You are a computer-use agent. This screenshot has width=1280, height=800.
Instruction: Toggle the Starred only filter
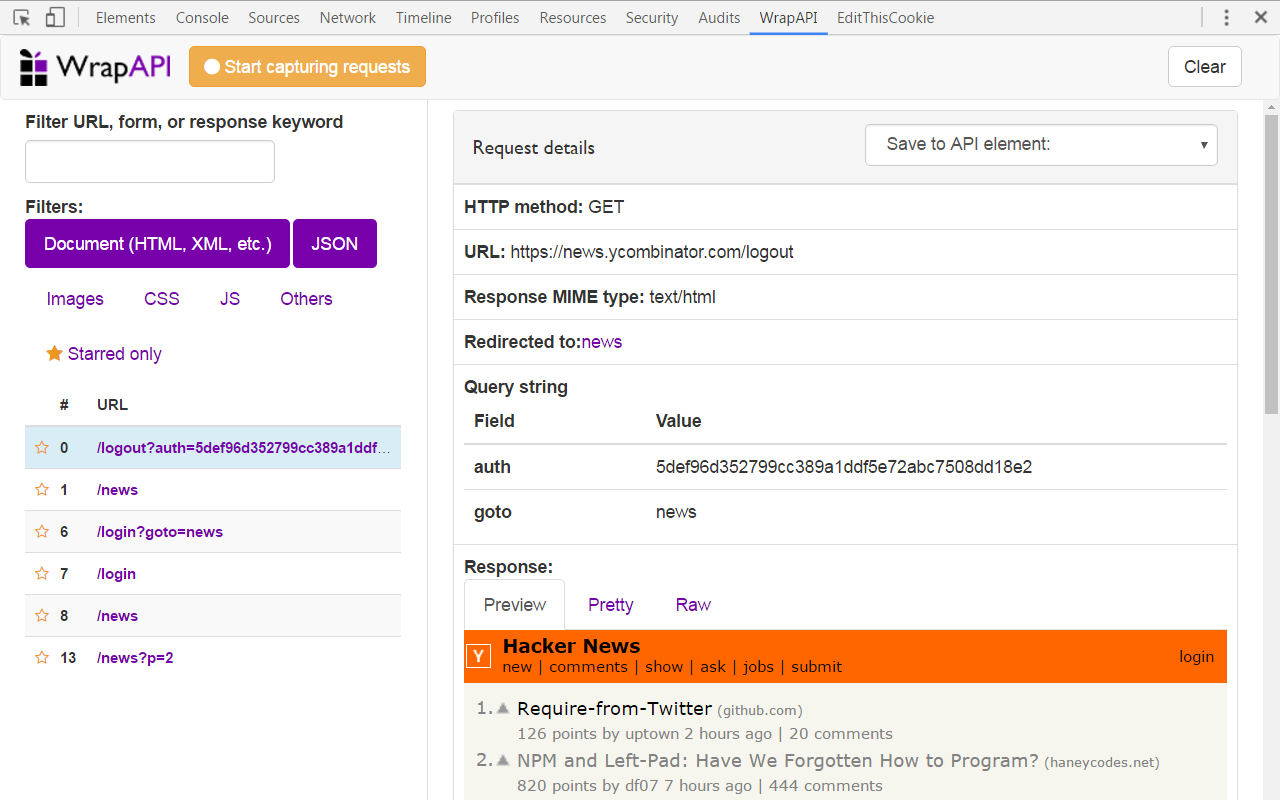tap(104, 354)
